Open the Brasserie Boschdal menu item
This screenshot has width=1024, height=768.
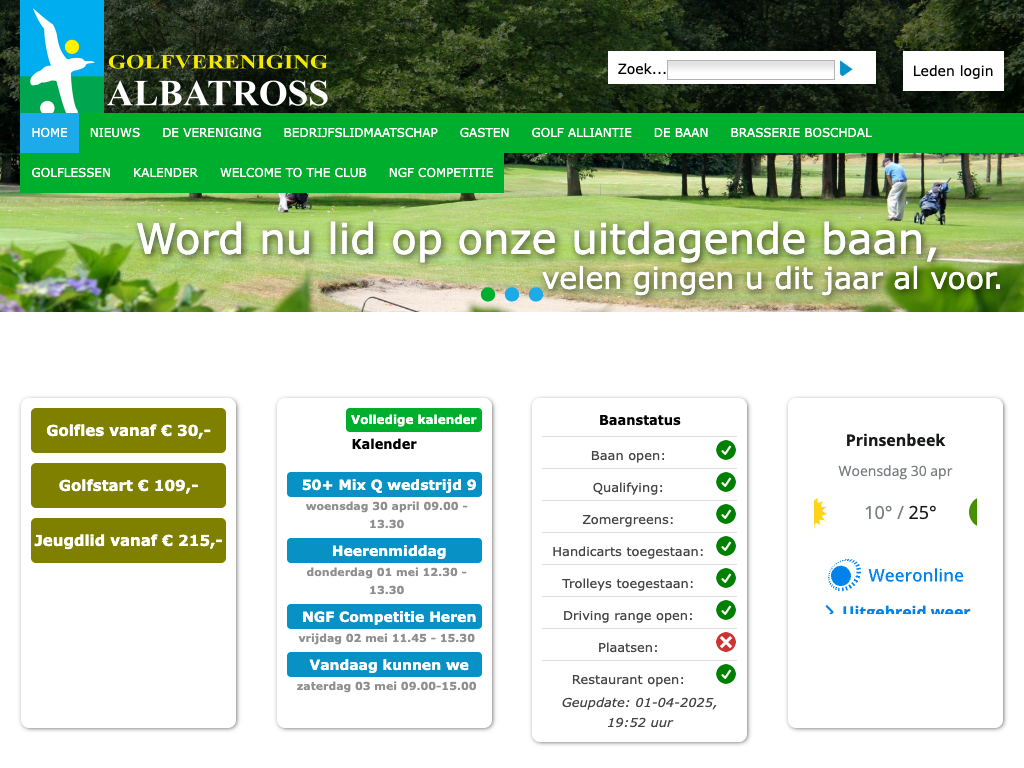point(801,133)
